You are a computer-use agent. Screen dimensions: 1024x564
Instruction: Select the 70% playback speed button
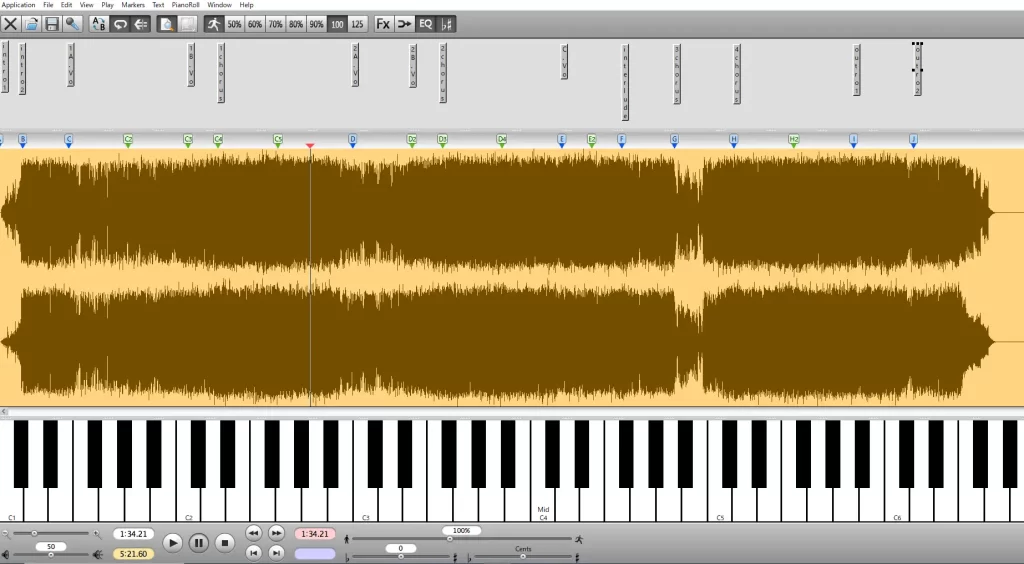pos(275,23)
